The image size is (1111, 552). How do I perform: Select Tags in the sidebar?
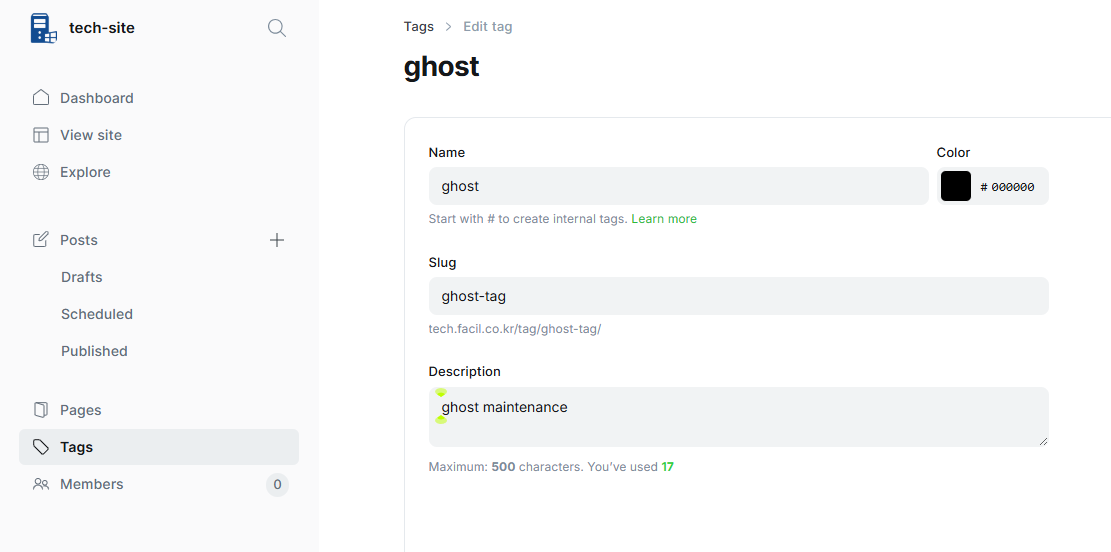click(x=77, y=447)
